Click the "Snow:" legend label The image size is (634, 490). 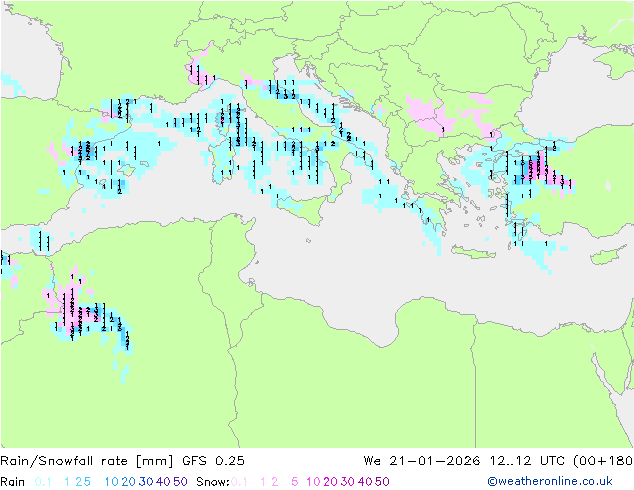pyautogui.click(x=213, y=482)
